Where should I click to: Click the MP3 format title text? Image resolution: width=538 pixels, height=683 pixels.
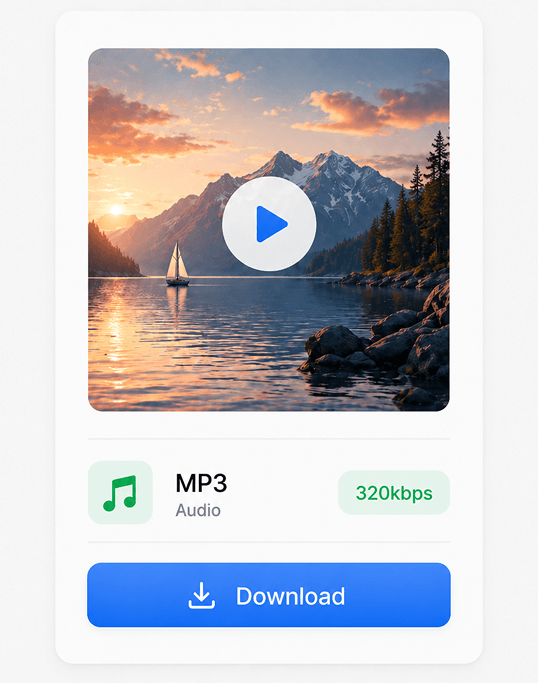pyautogui.click(x=201, y=483)
